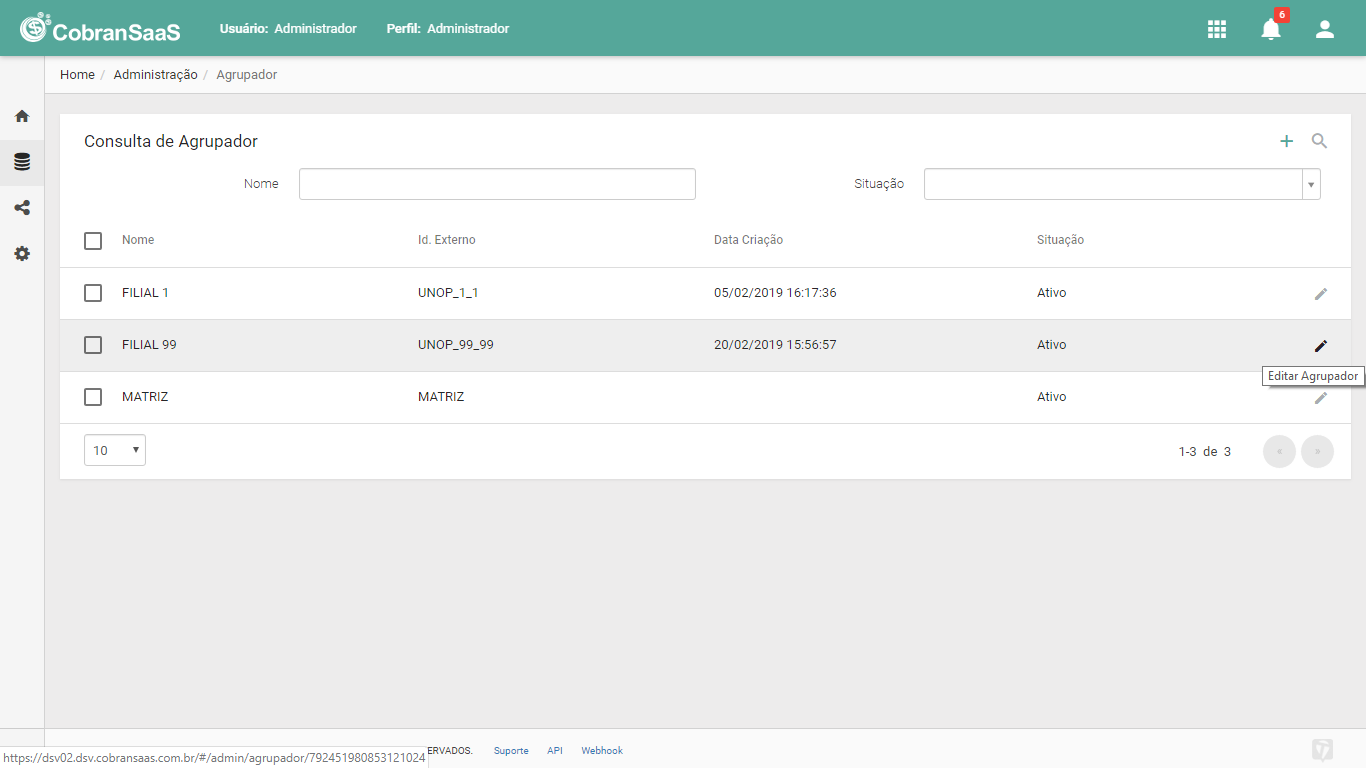Screen dimensions: 1366x768
Task: Go to Home via sidebar house icon
Action: (x=22, y=116)
